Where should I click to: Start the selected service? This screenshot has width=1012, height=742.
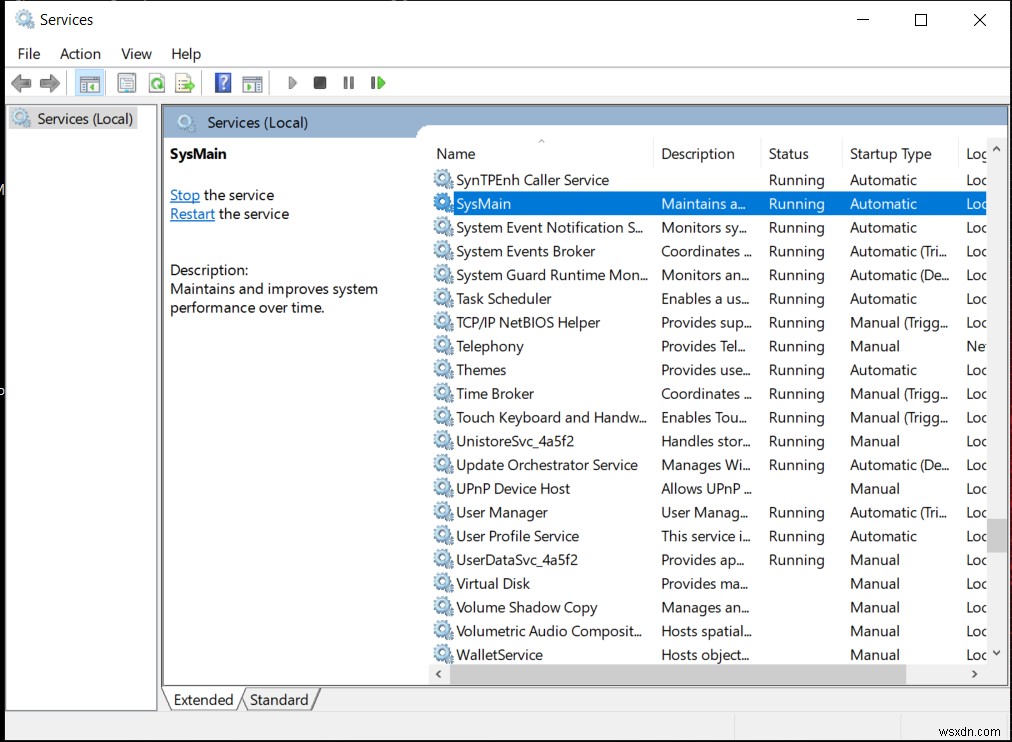[x=292, y=83]
